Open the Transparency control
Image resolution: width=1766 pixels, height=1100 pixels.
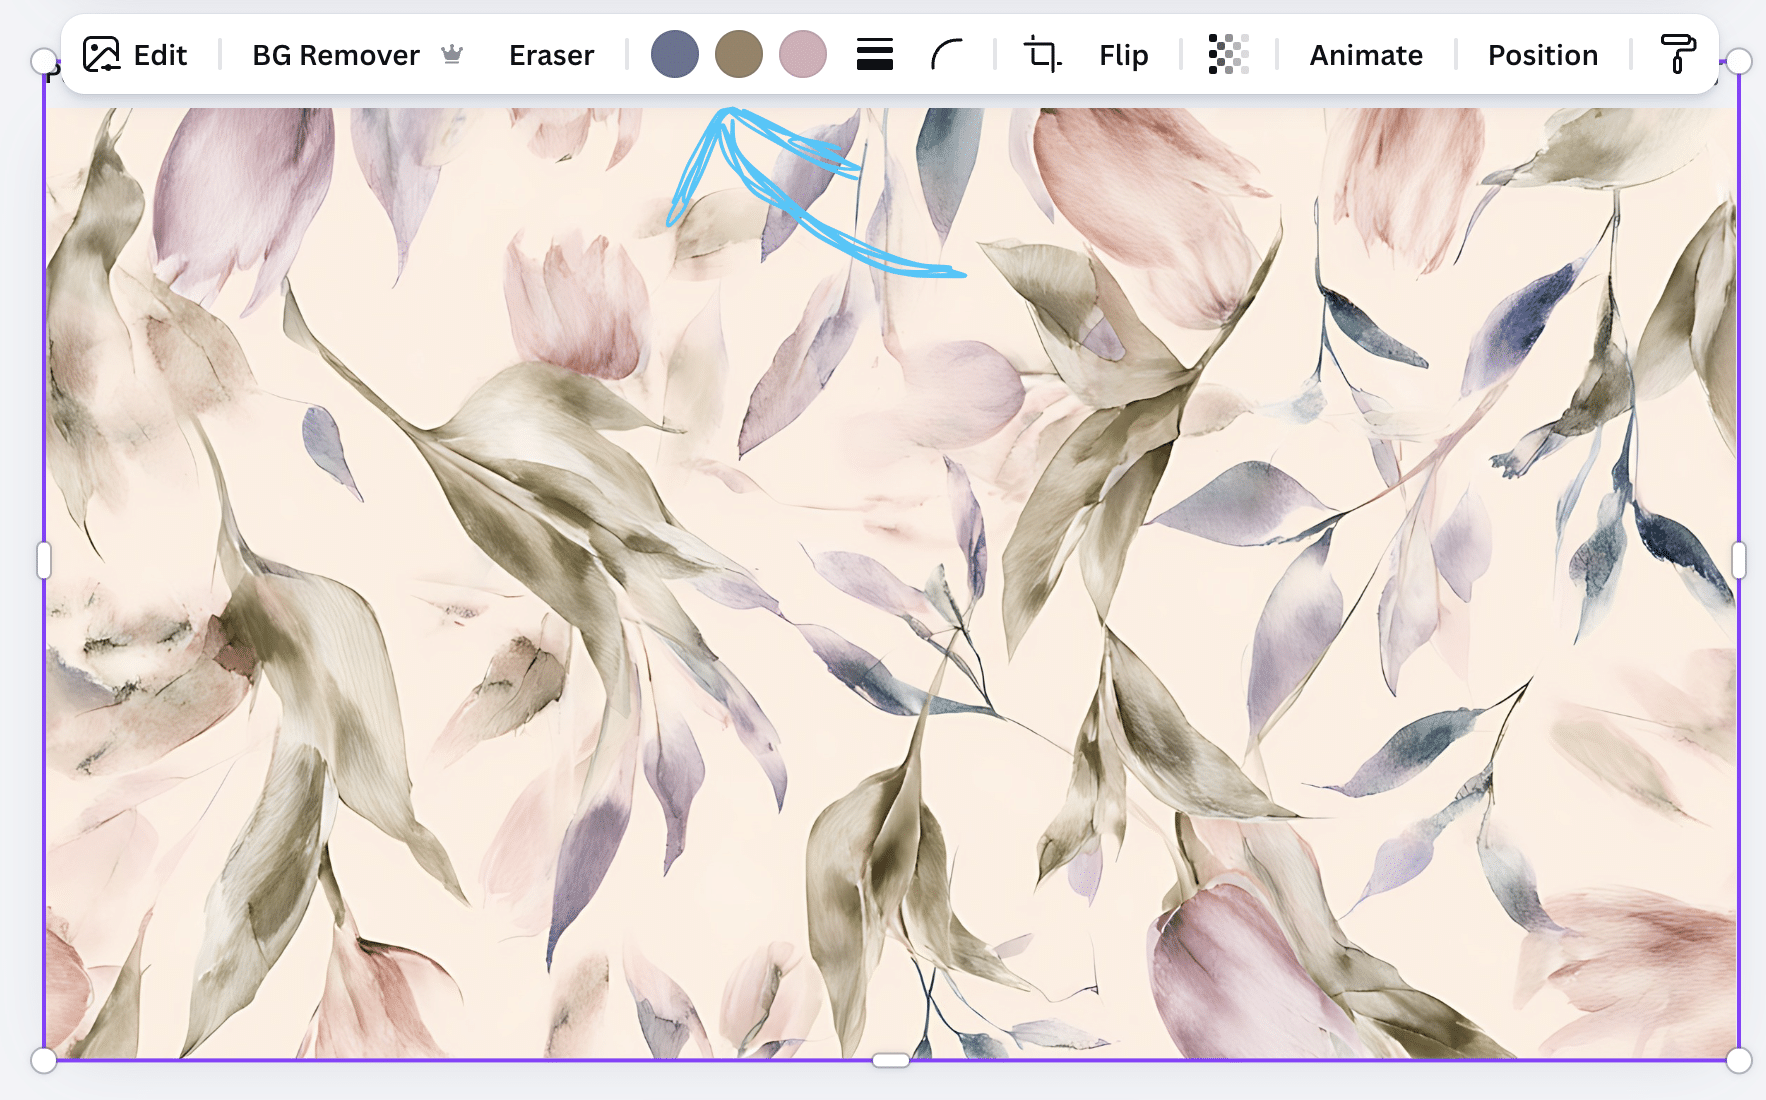(1229, 55)
